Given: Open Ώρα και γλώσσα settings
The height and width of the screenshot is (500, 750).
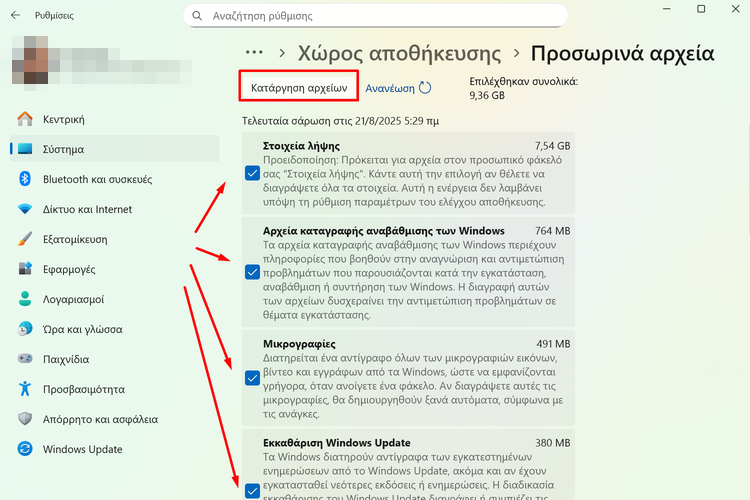Looking at the screenshot, I should pyautogui.click(x=115, y=329).
